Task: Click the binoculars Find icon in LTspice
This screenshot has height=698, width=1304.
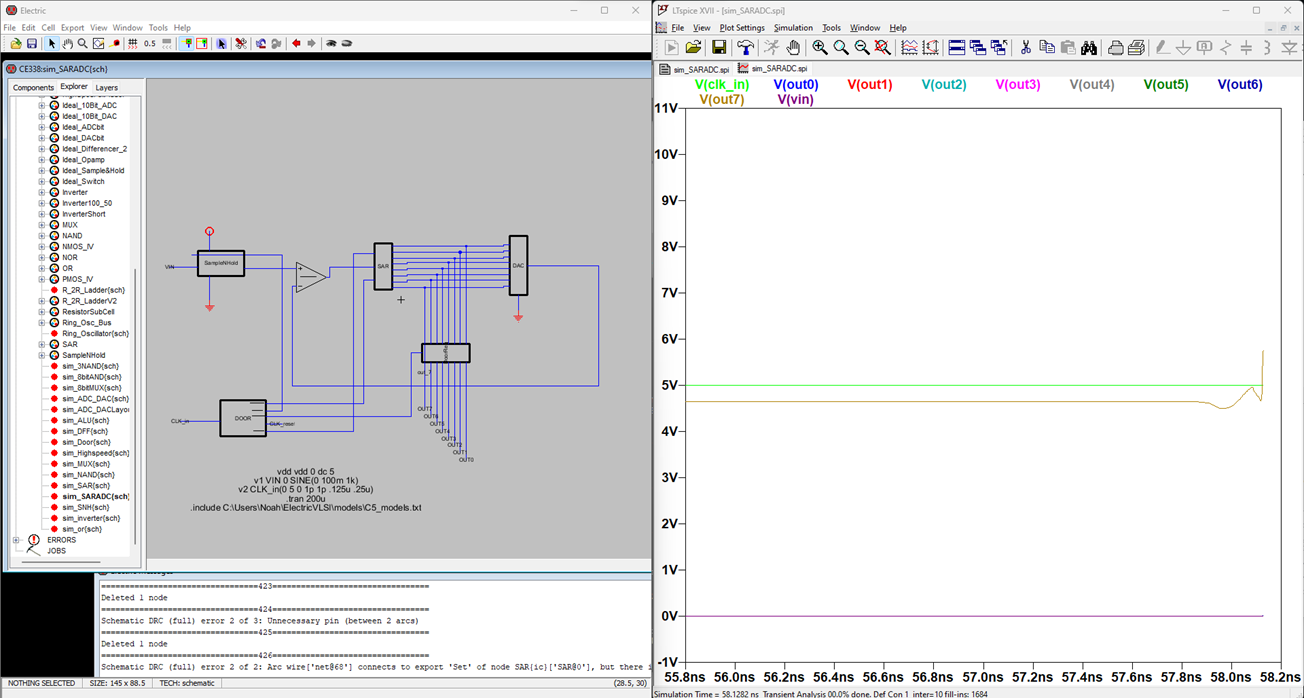Action: tap(1089, 47)
